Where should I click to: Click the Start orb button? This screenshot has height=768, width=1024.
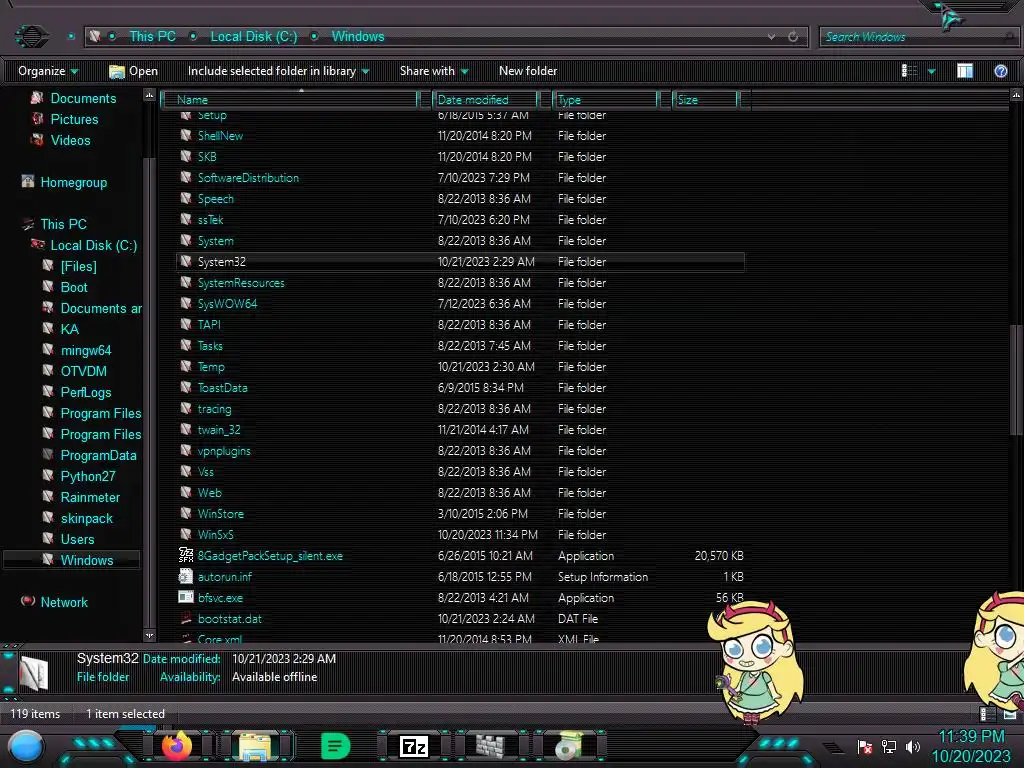26,746
